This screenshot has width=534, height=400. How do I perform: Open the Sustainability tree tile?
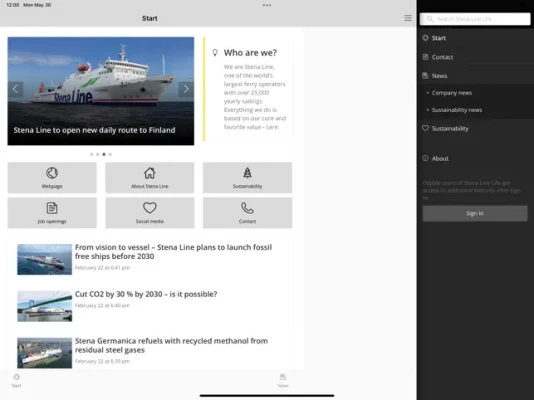click(247, 177)
